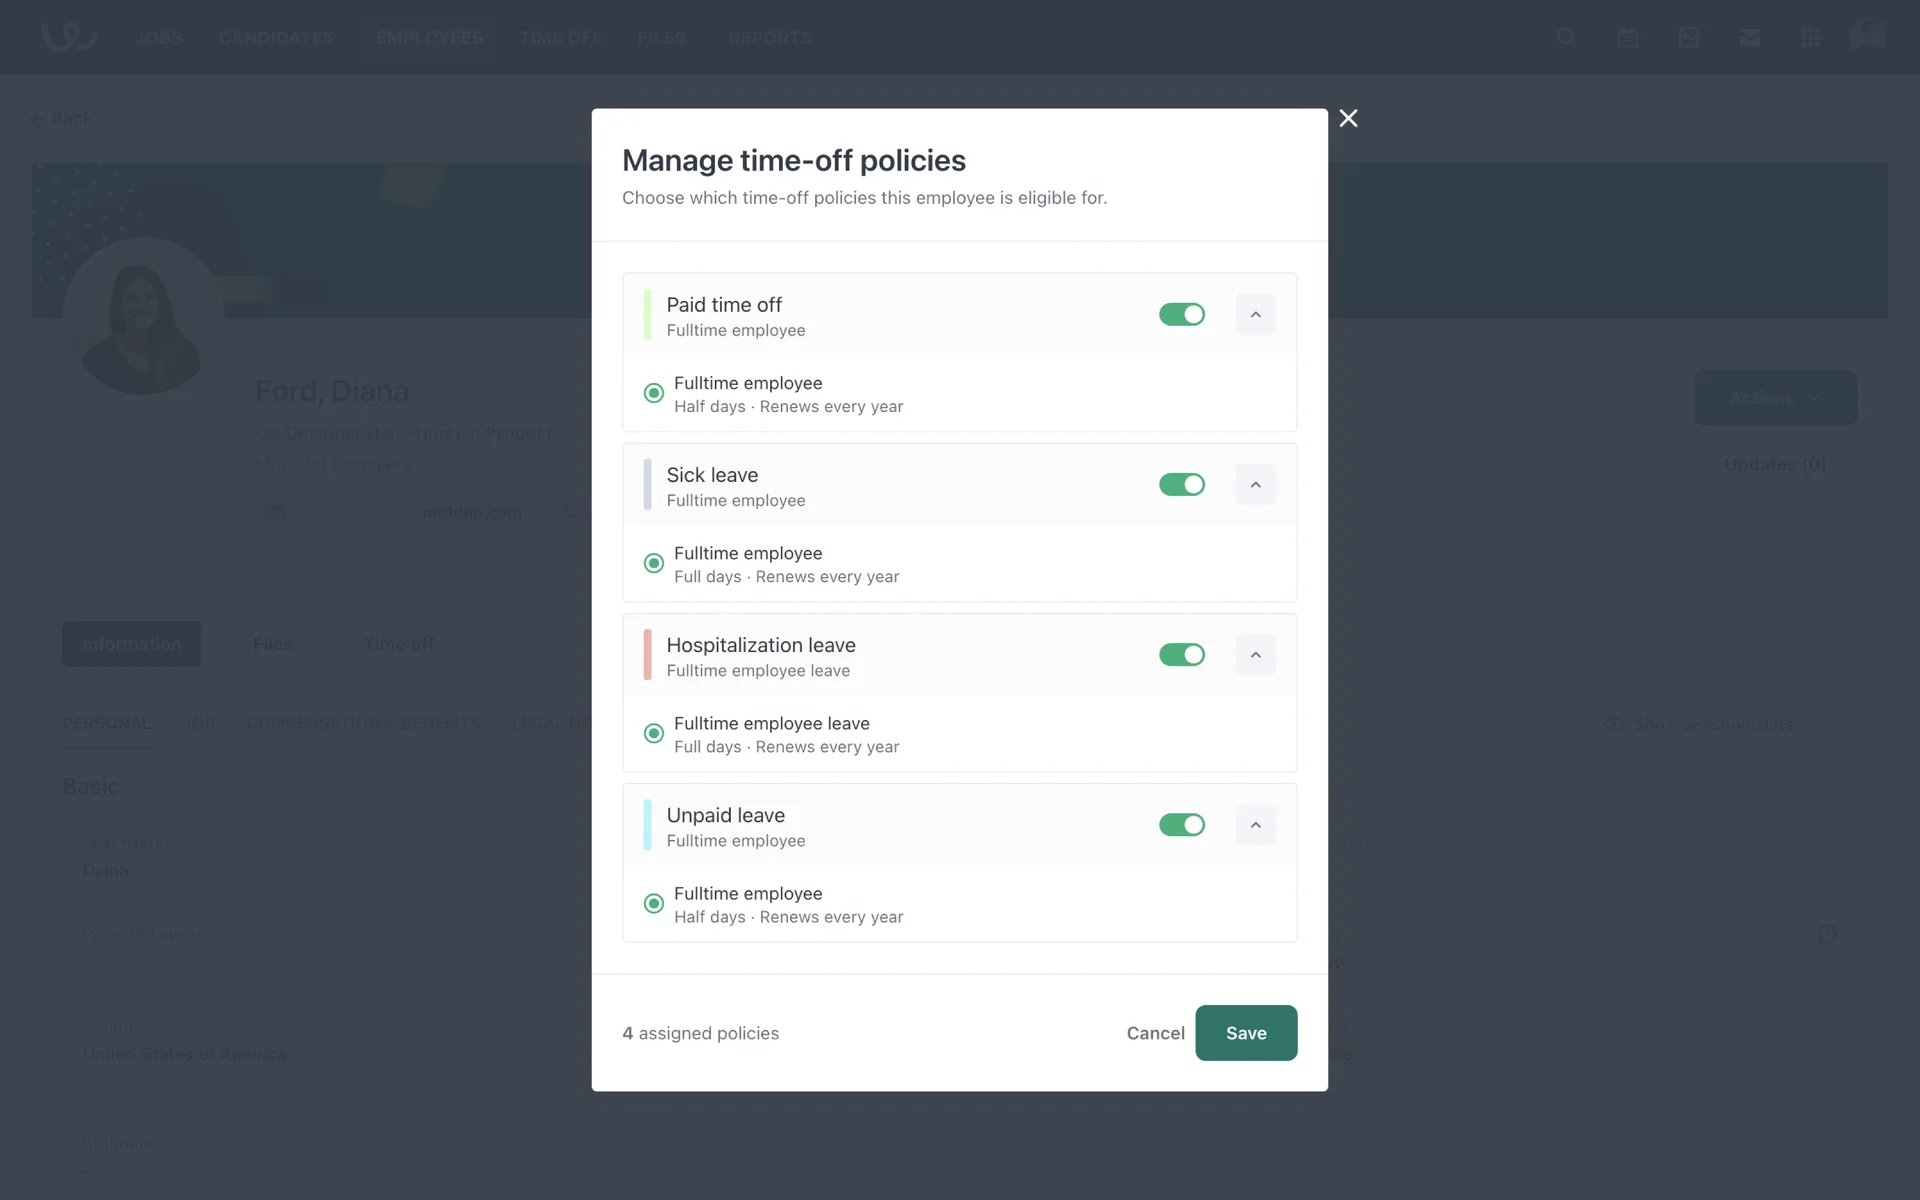Viewport: 1920px width, 1200px height.
Task: Select Fulltime employee radio under Paid time off
Action: pyautogui.click(x=654, y=393)
